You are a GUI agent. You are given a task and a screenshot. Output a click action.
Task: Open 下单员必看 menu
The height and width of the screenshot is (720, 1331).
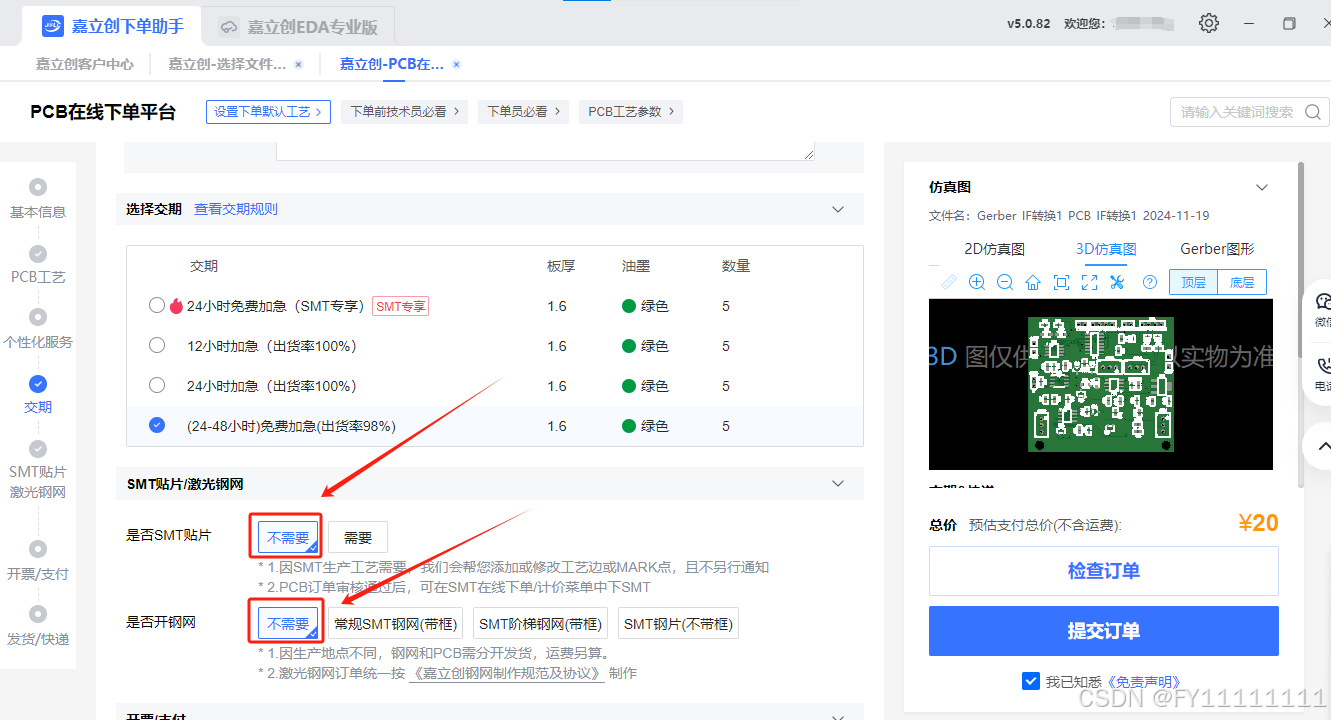523,112
